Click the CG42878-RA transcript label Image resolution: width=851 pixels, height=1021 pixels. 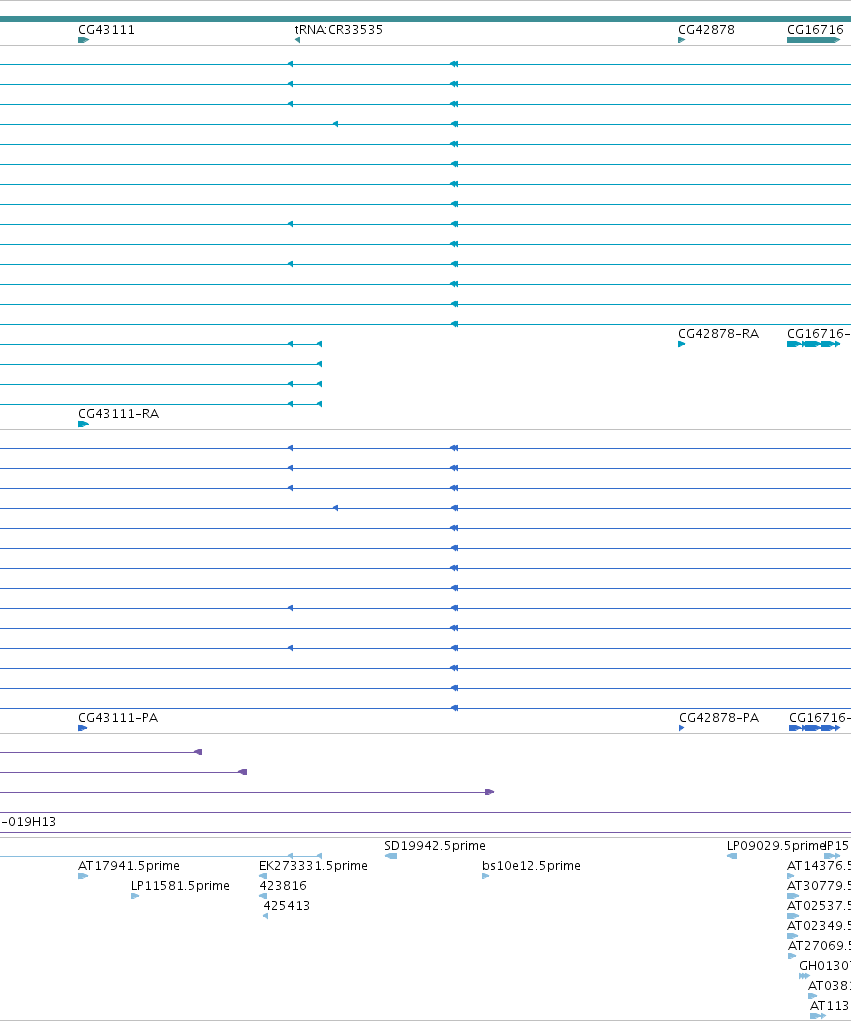pos(718,333)
